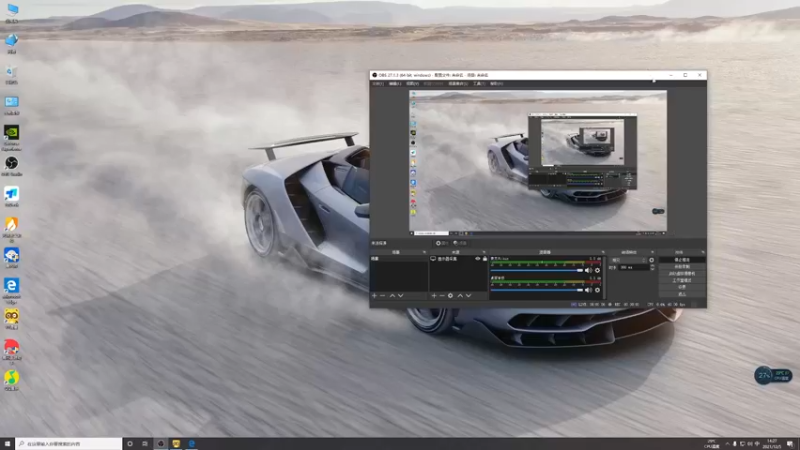Image resolution: width=800 pixels, height=450 pixels.
Task: Open the Windows Start menu
Action: coord(7,444)
